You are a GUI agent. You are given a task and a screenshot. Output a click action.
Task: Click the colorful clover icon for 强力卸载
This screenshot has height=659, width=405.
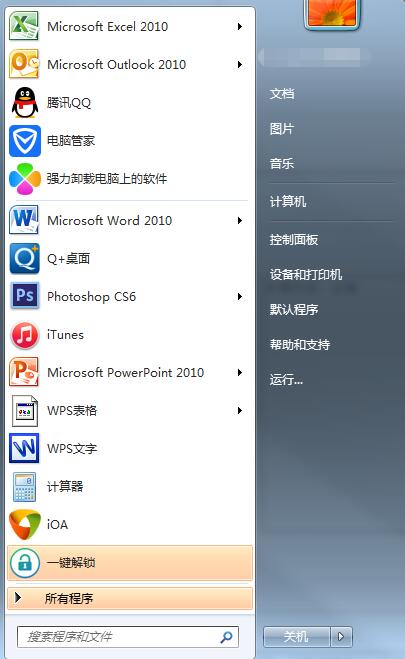(25, 179)
